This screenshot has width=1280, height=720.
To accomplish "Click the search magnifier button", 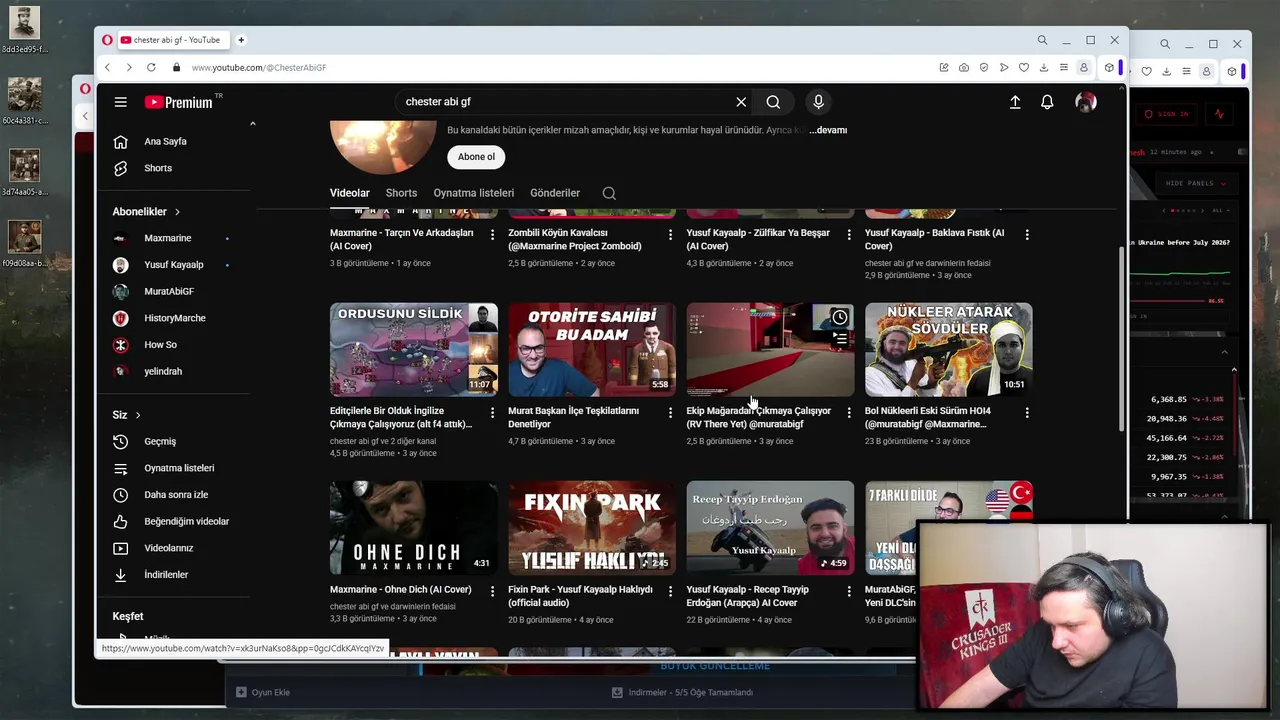I will click(773, 102).
